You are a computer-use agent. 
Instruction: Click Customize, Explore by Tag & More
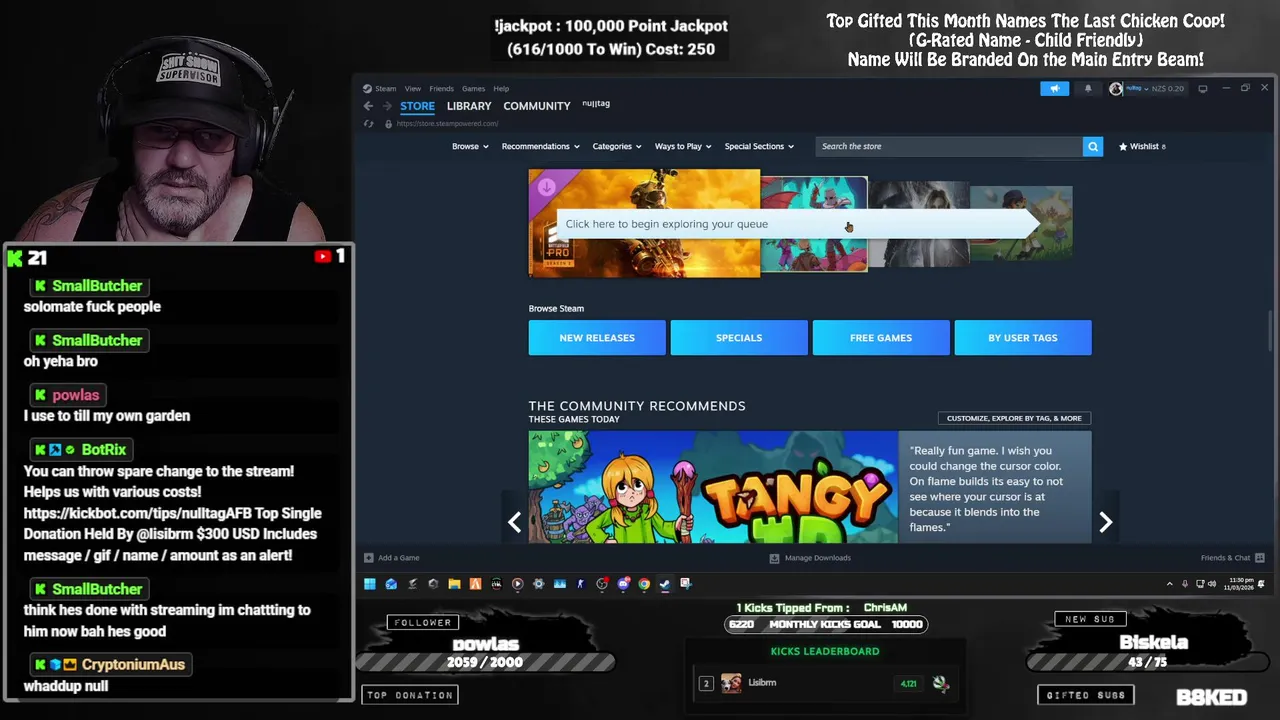tap(1014, 418)
